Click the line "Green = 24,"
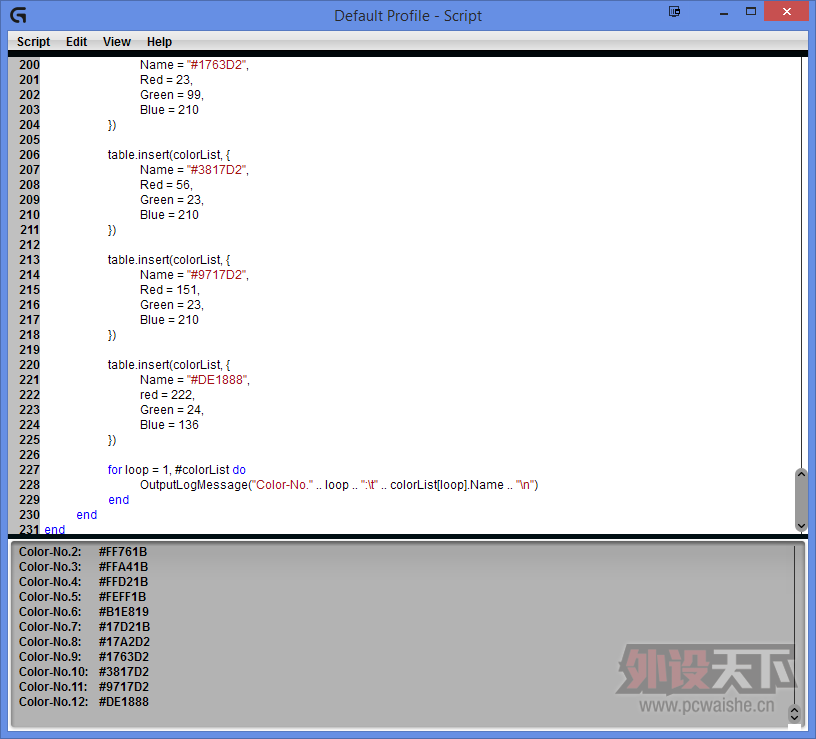This screenshot has height=739, width=816. [x=172, y=410]
